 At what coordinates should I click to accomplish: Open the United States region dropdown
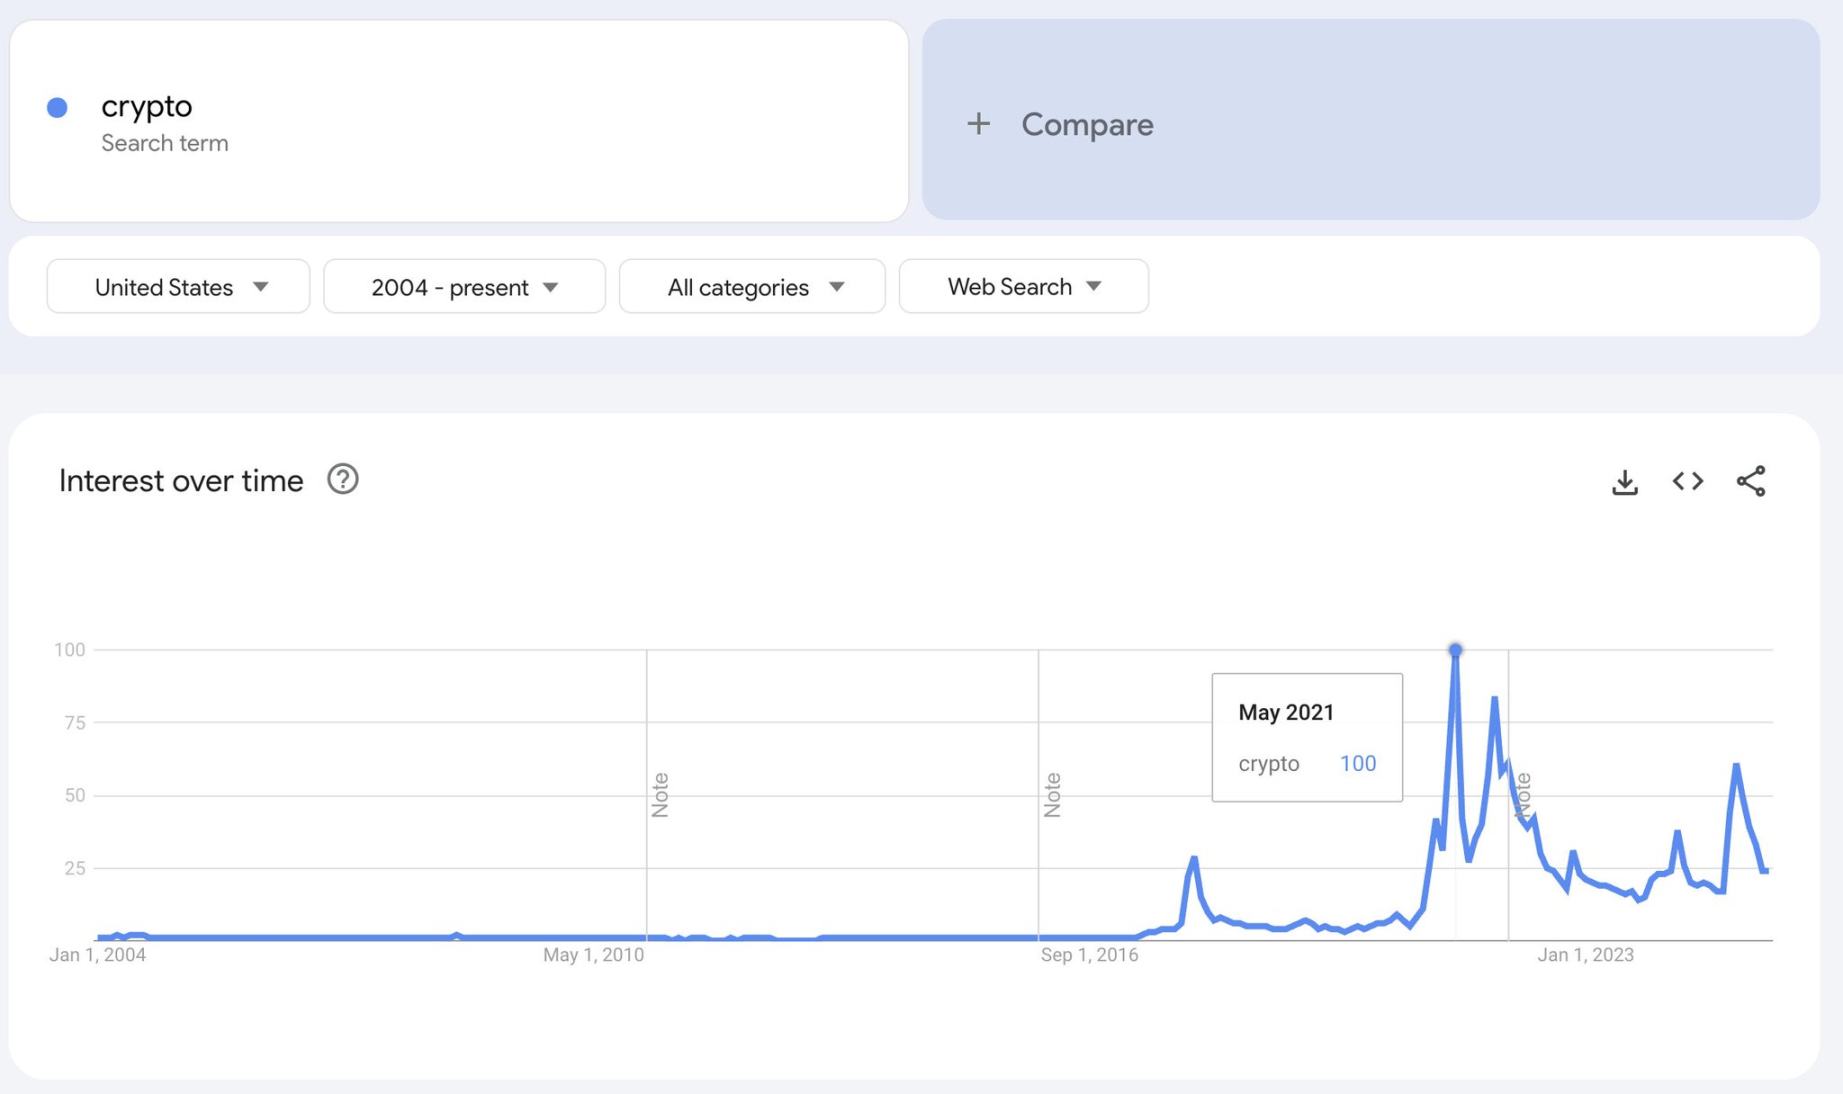point(178,287)
